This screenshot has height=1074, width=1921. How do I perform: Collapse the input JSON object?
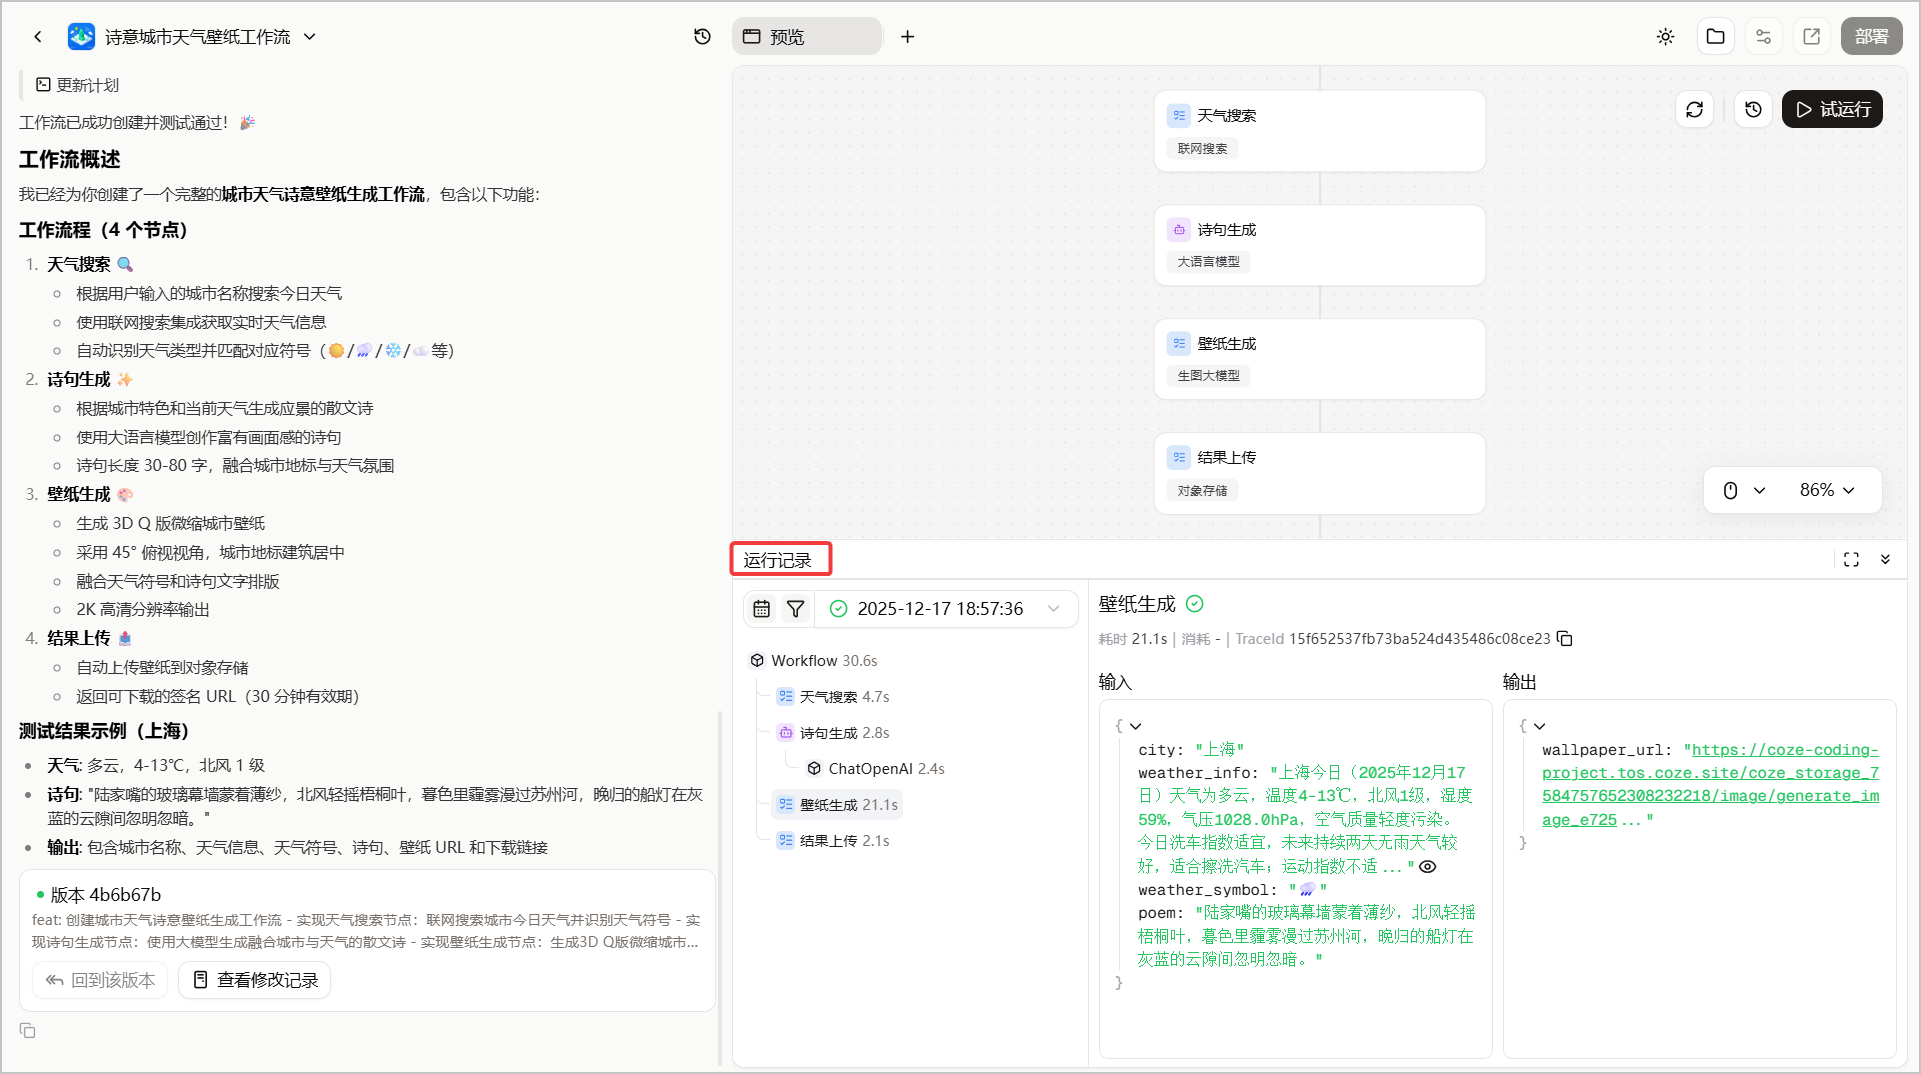1135,726
